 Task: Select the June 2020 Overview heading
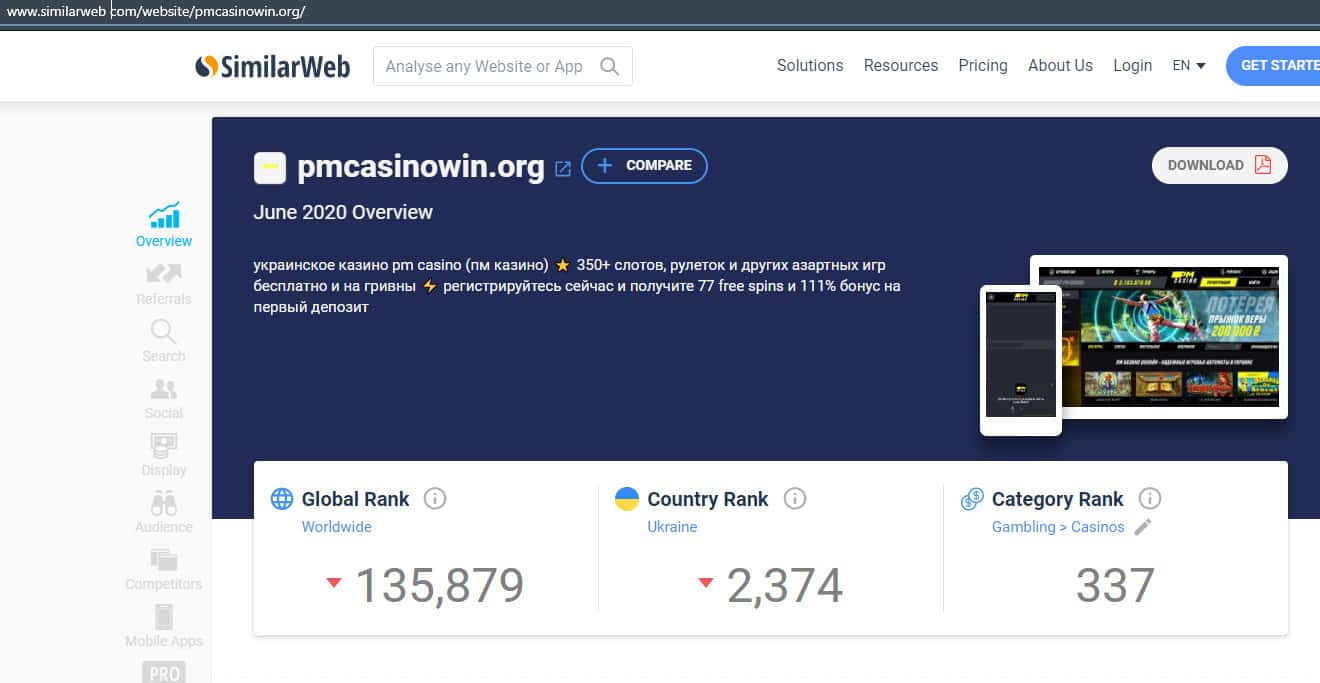(343, 212)
